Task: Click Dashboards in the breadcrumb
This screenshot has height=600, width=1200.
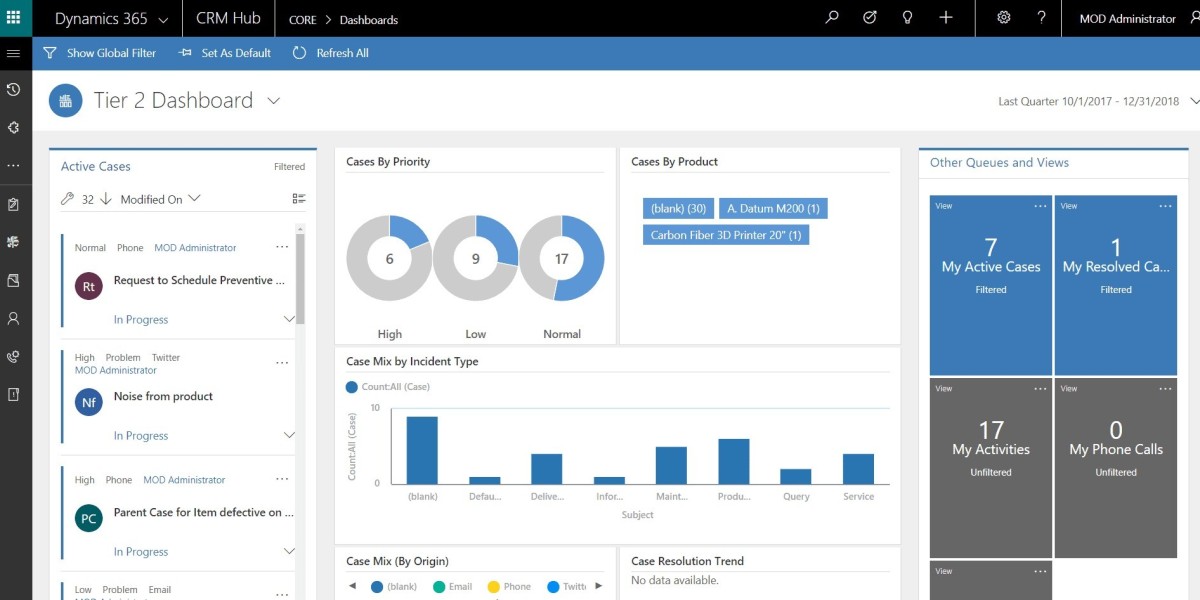Action: [x=369, y=19]
